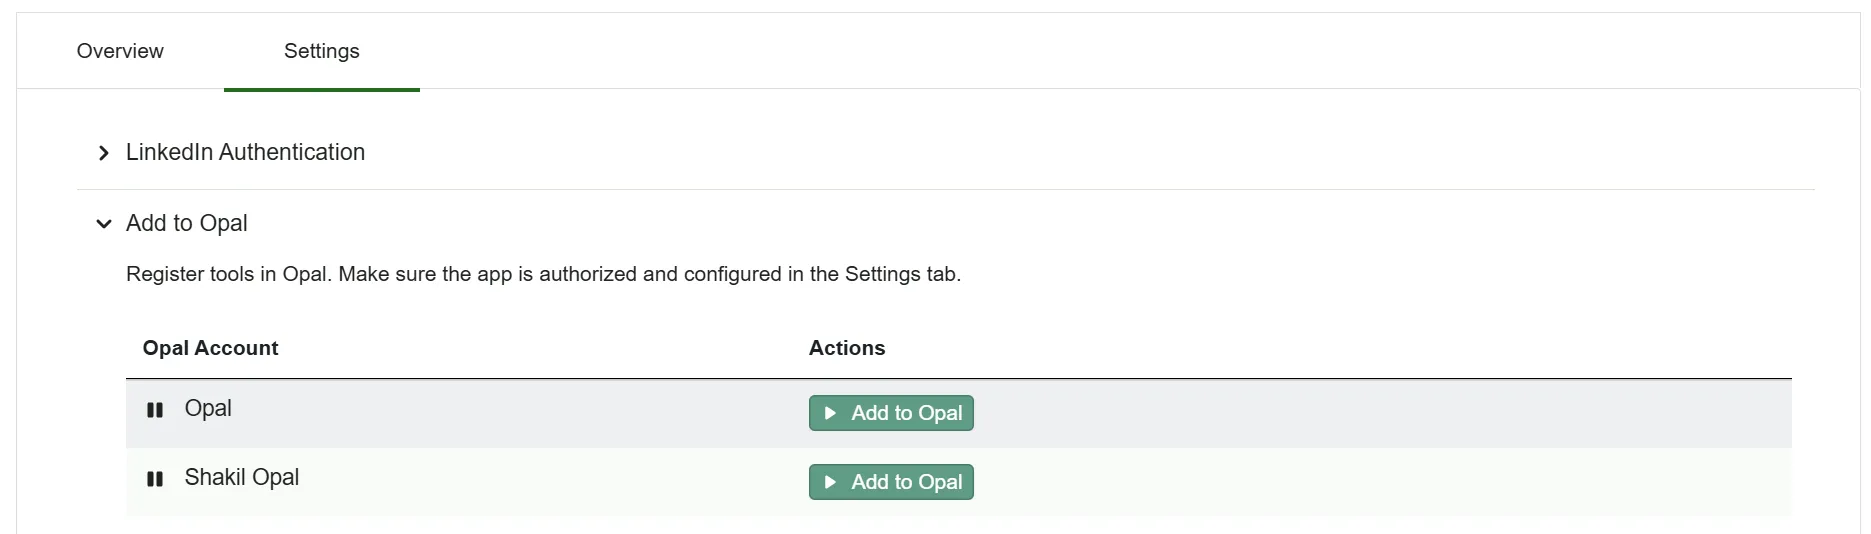Image resolution: width=1871 pixels, height=534 pixels.
Task: Add Shakil Opal account using Add to Opal
Action: (x=891, y=482)
